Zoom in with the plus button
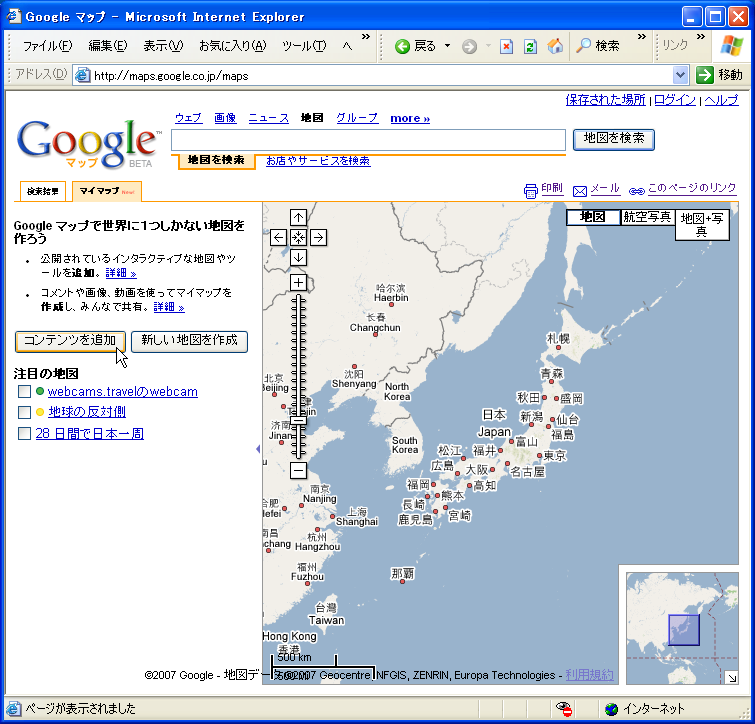This screenshot has height=724, width=755. [x=298, y=283]
